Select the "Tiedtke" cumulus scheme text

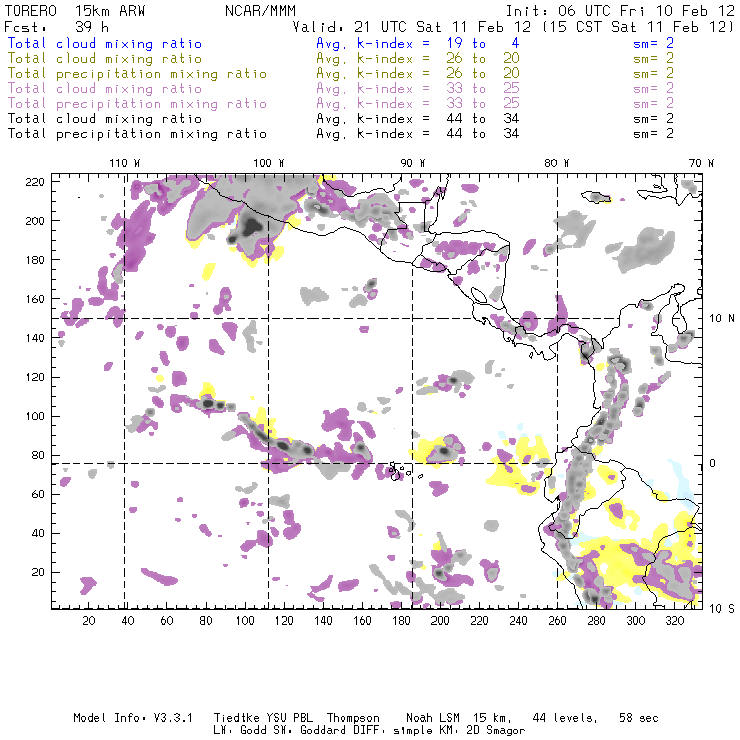(237, 718)
